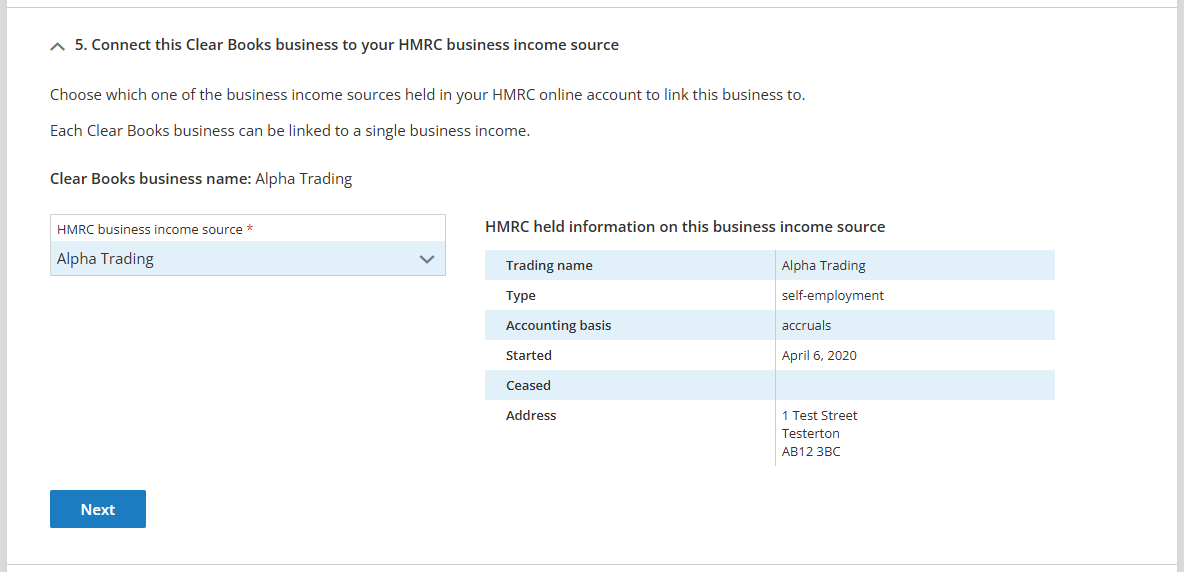Click the 'Trading name' table row label
This screenshot has height=572, width=1184.
549,266
